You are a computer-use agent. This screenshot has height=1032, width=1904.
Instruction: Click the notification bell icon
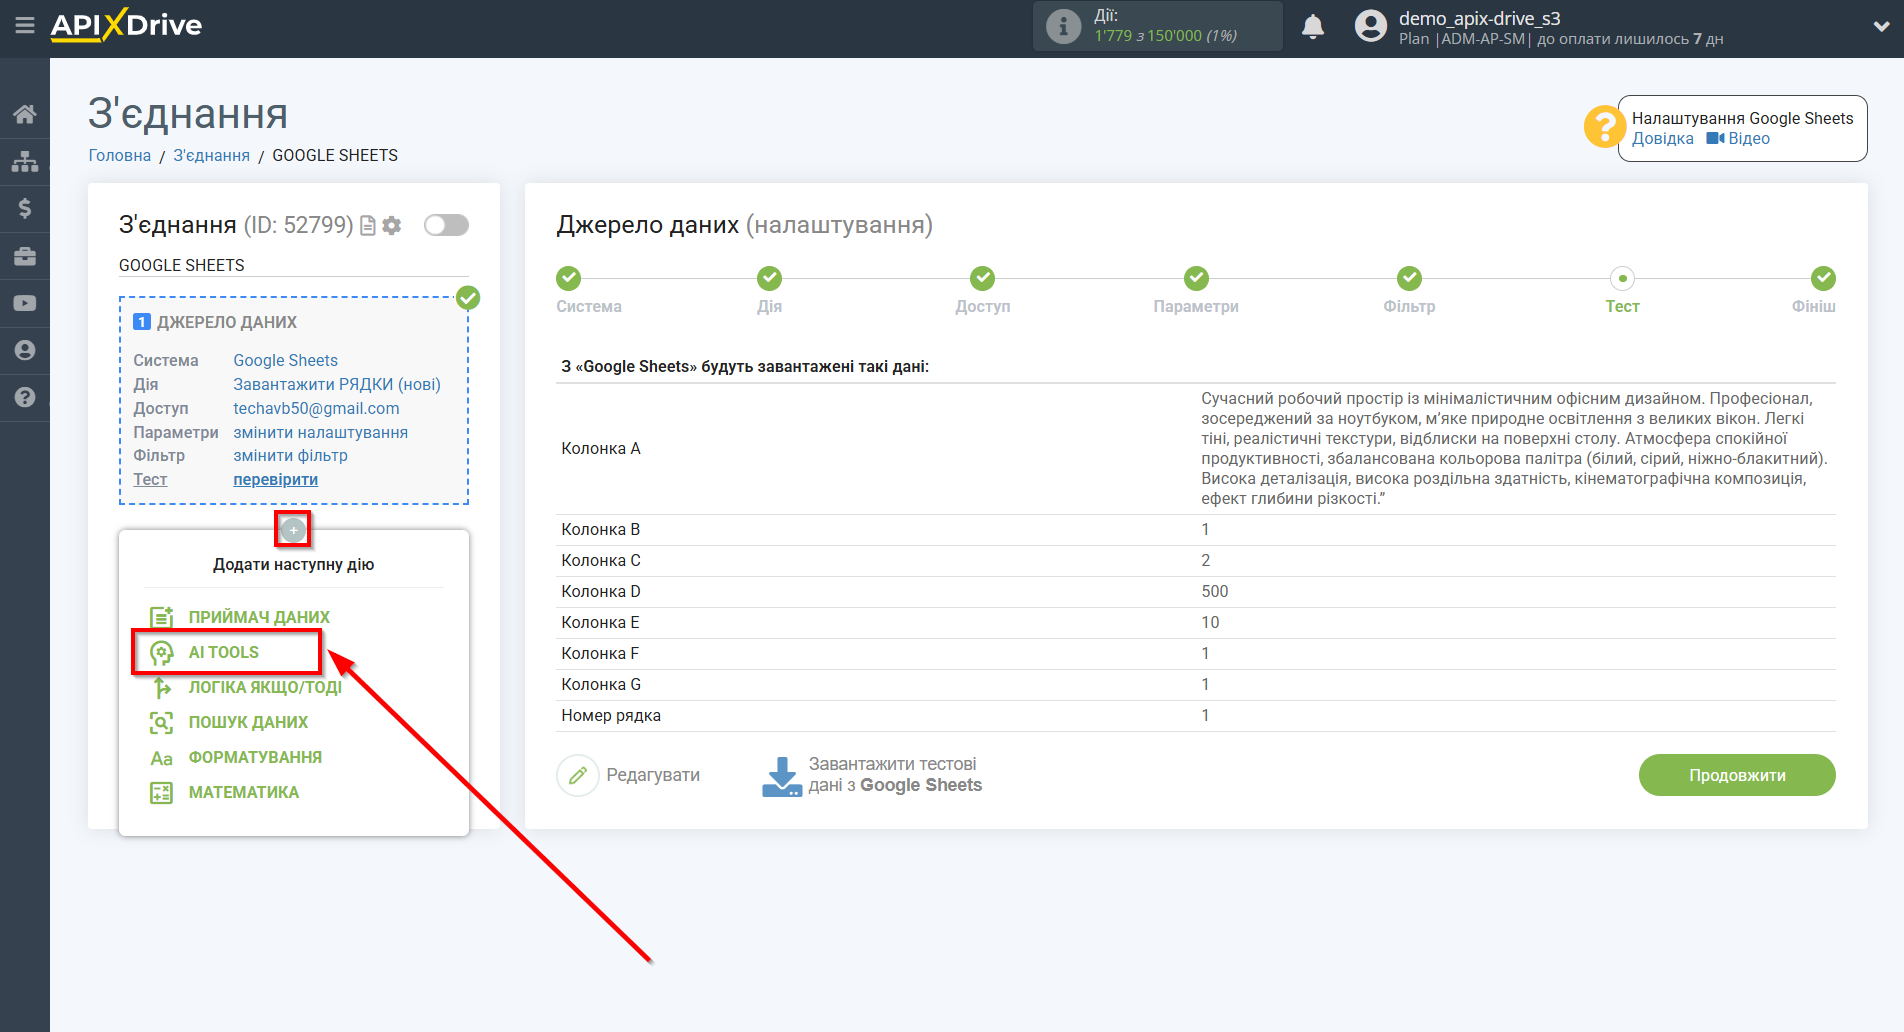coord(1312,27)
